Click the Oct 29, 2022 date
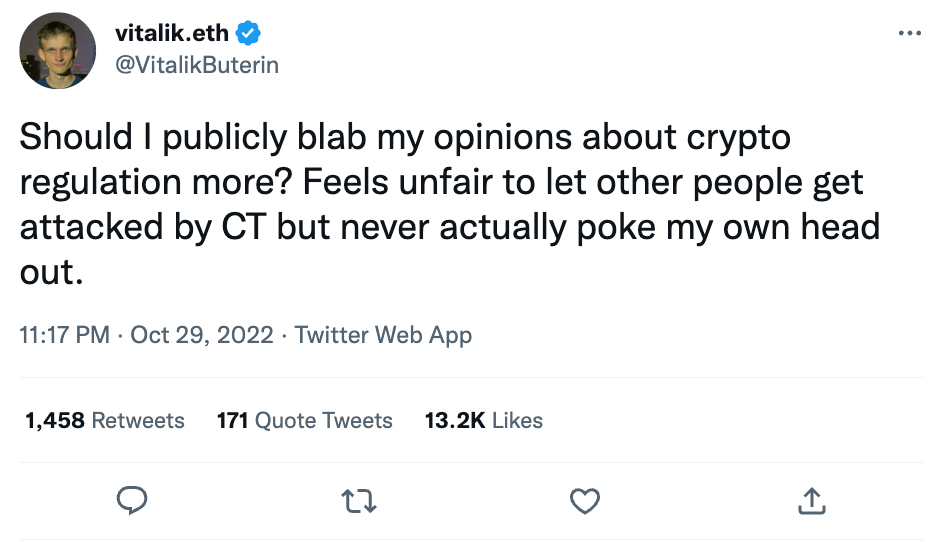 (x=202, y=335)
